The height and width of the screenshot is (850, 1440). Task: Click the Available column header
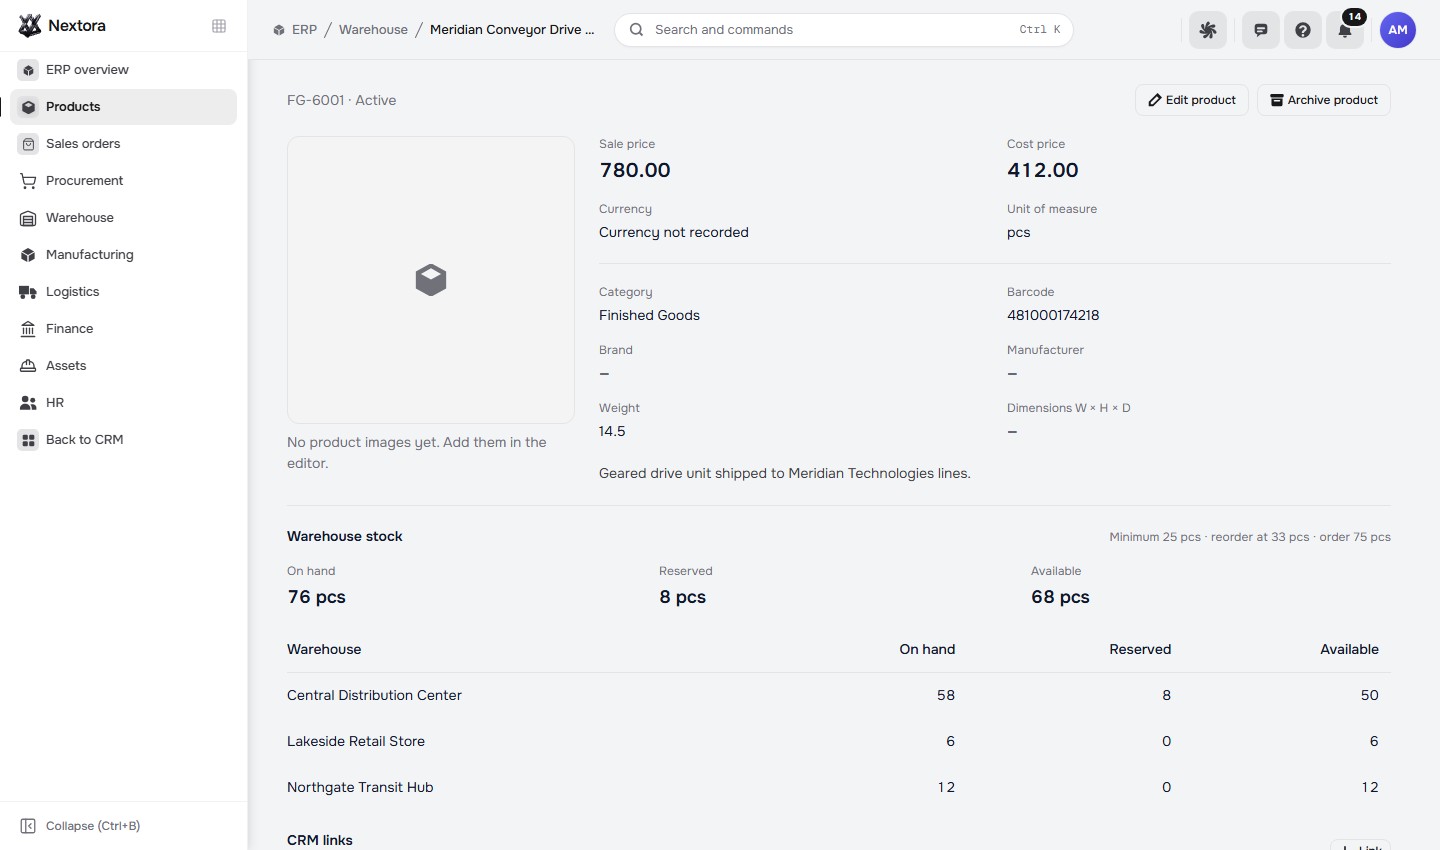pyautogui.click(x=1349, y=649)
